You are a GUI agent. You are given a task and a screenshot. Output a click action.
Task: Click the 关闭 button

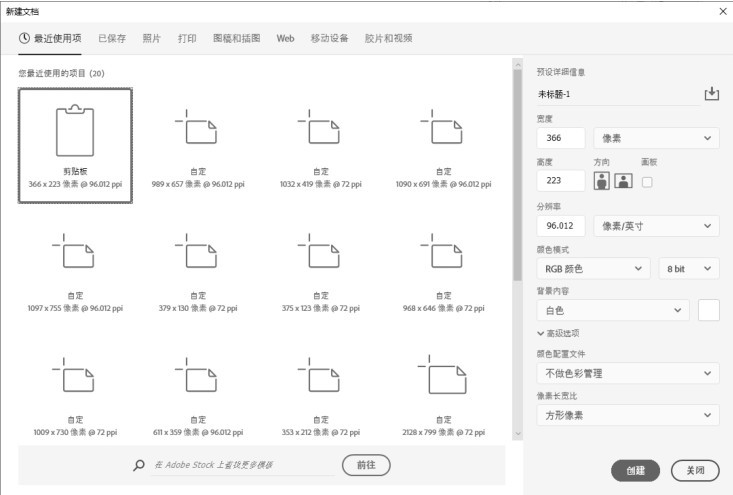pyautogui.click(x=695, y=470)
